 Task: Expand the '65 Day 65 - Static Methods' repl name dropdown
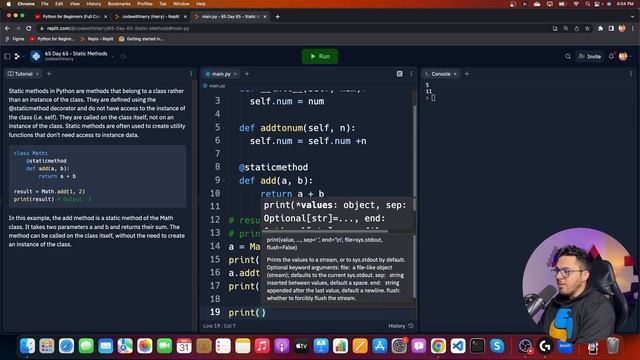point(113,56)
